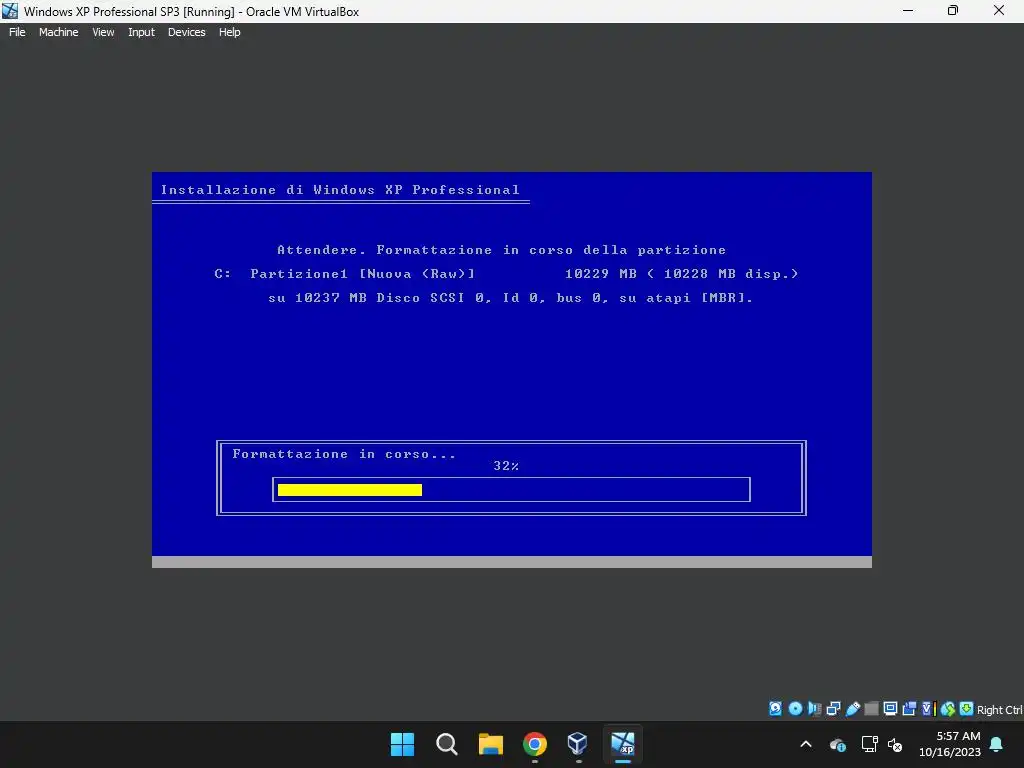Open File Explorer from the taskbar
Screen dimensions: 1024x768
coord(490,744)
